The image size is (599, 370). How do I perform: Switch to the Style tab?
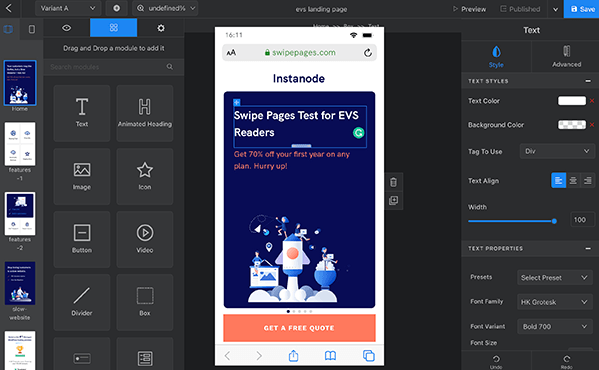point(496,57)
